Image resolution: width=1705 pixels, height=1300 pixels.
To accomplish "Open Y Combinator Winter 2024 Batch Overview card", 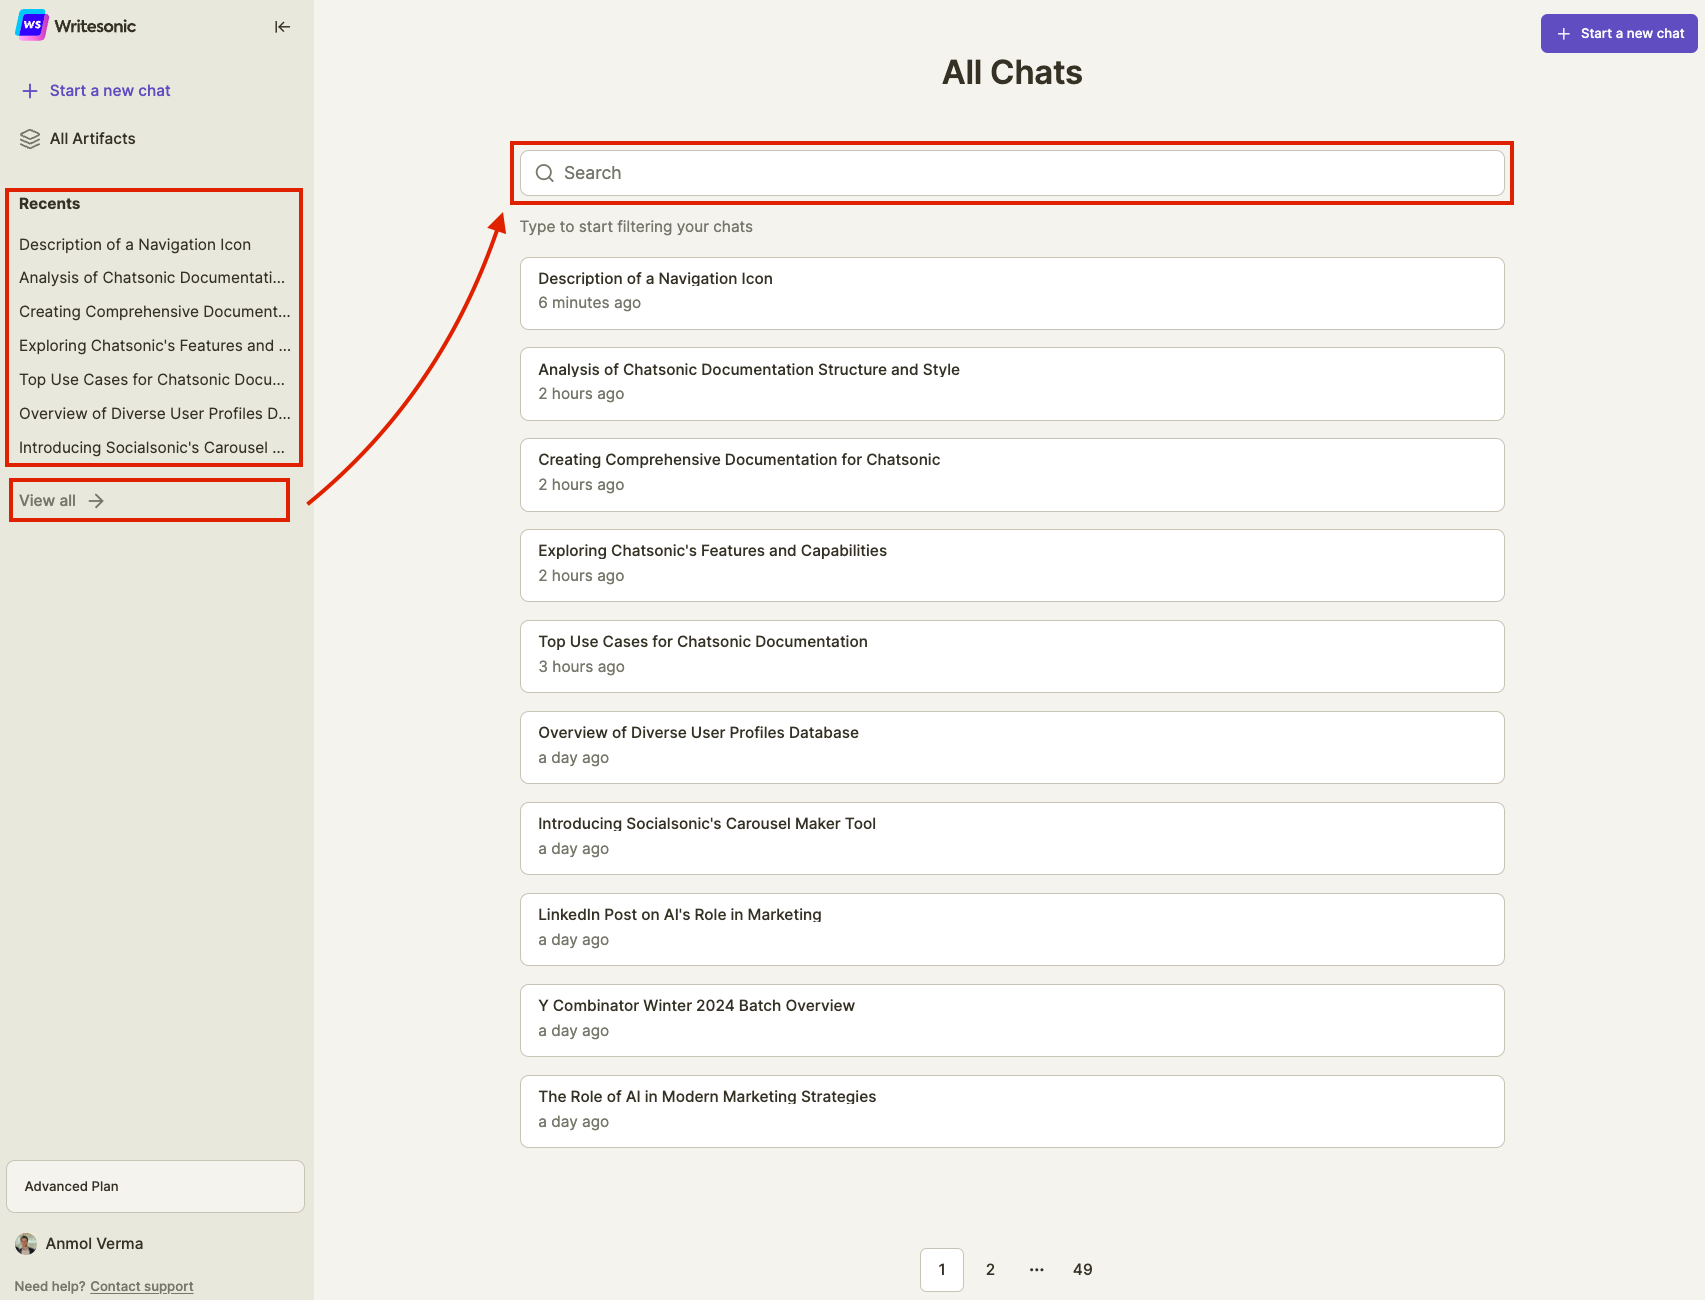I will click(x=1012, y=1021).
